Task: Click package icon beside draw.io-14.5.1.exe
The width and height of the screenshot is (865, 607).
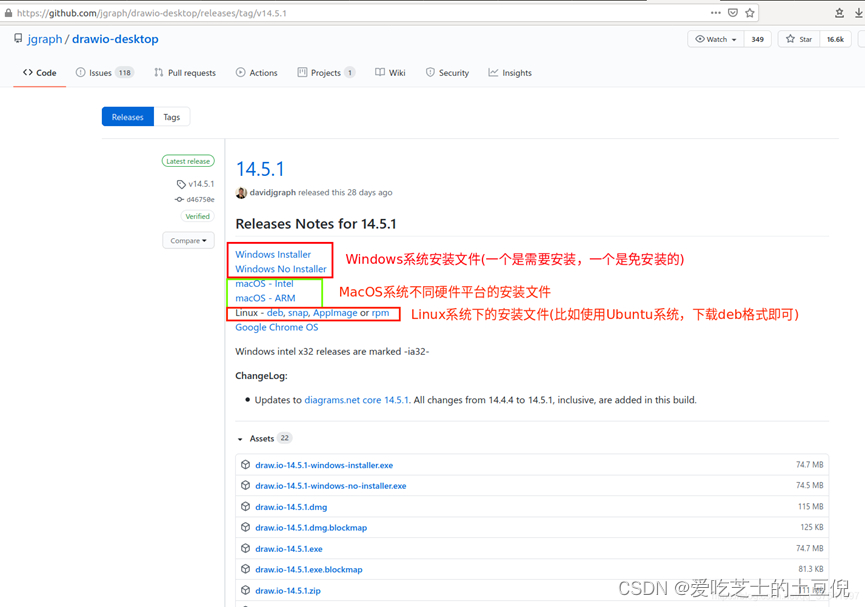Action: coord(245,549)
